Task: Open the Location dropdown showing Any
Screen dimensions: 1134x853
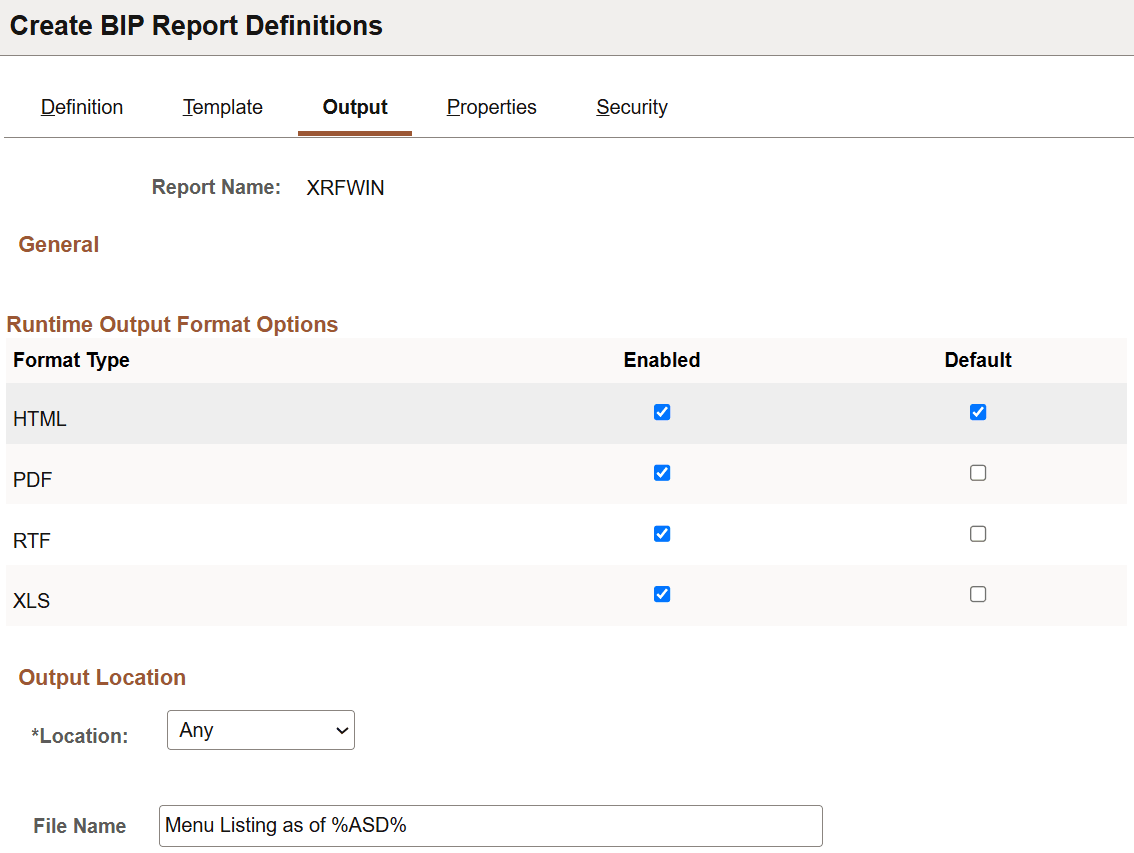Action: tap(260, 730)
